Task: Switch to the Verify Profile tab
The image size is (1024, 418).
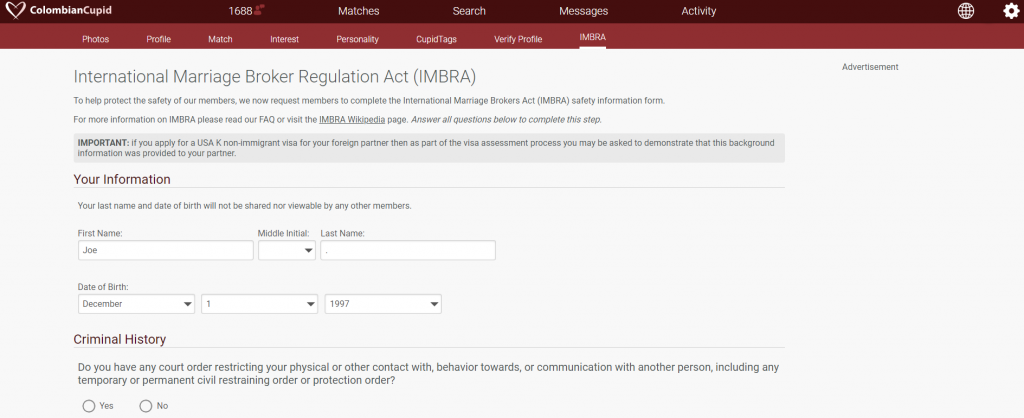Action: coord(518,39)
